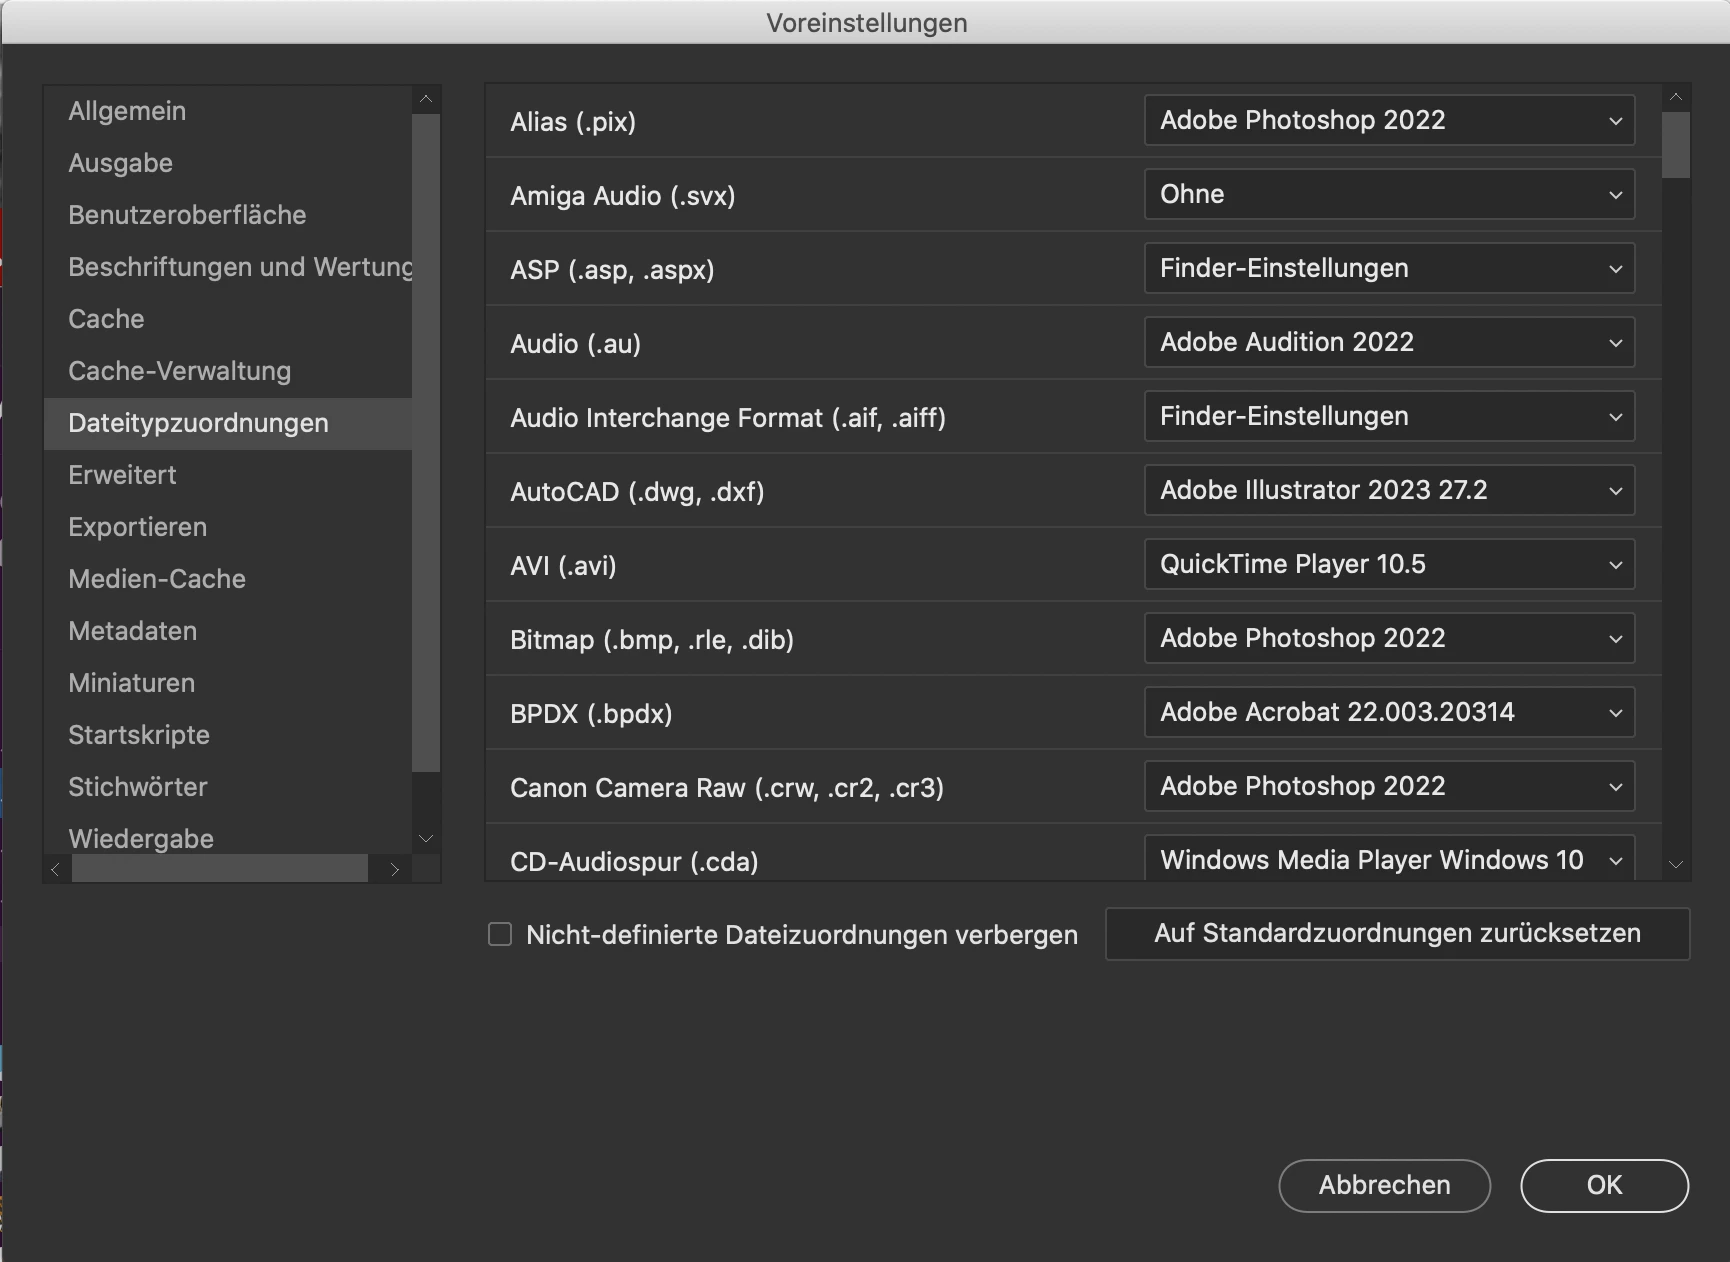Click the category list scroll-right arrow

tap(395, 869)
